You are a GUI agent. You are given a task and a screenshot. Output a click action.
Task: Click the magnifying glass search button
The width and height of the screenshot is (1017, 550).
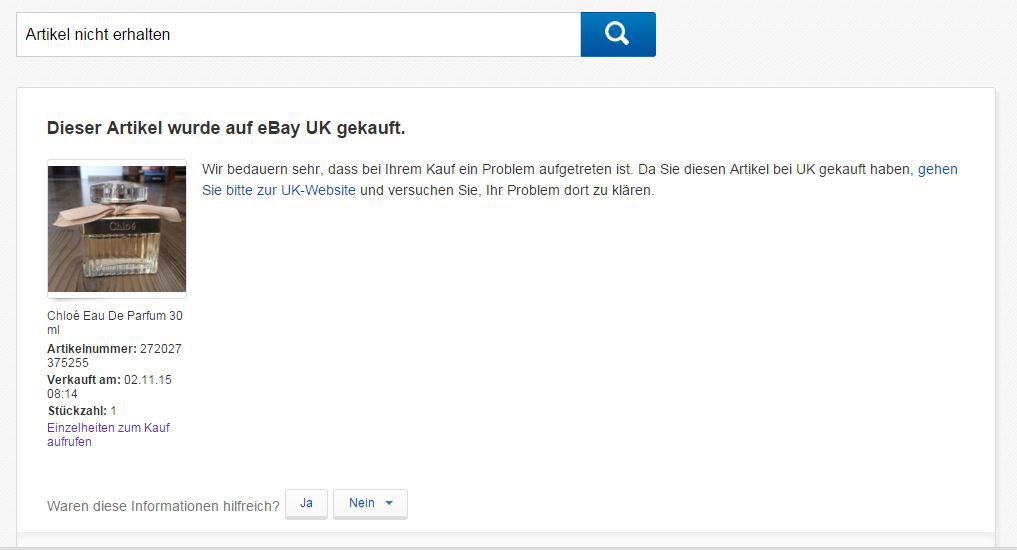pos(617,34)
